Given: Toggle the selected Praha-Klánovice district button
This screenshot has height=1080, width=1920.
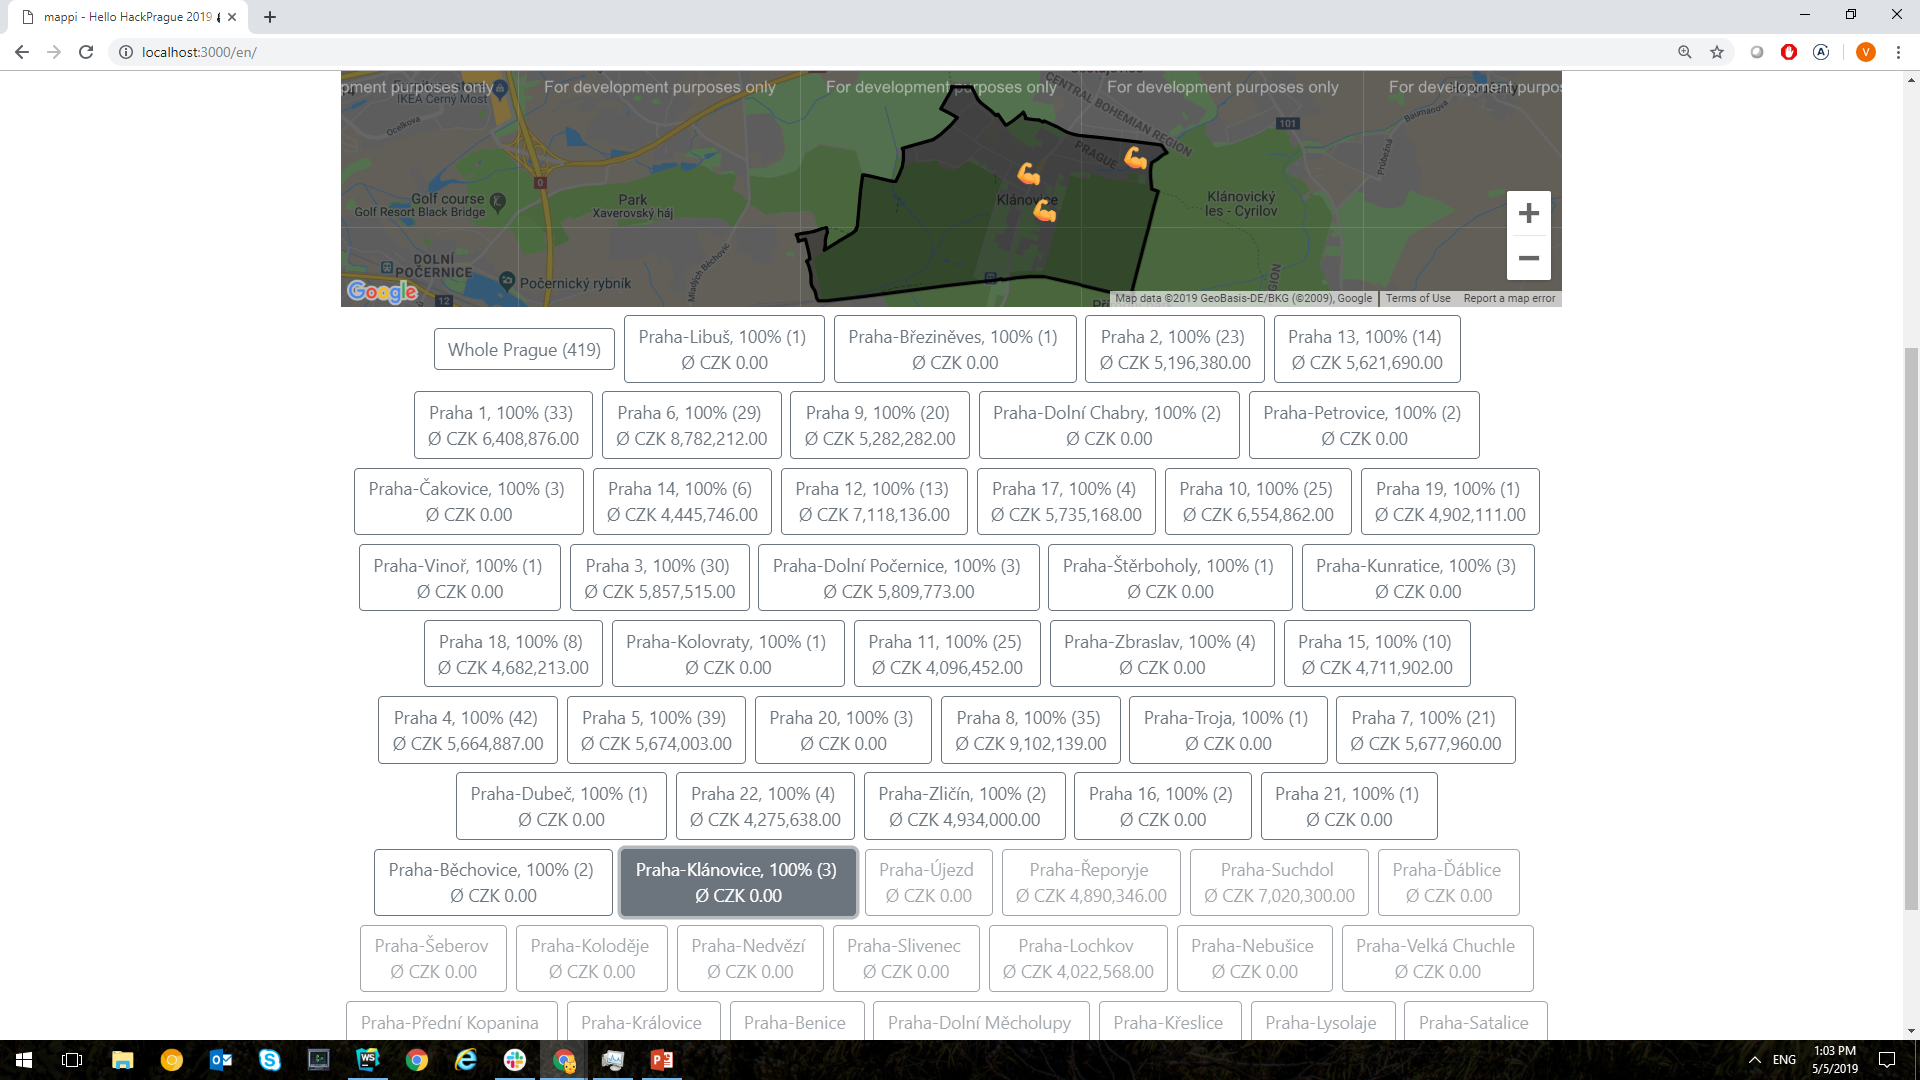Looking at the screenshot, I should (x=738, y=882).
